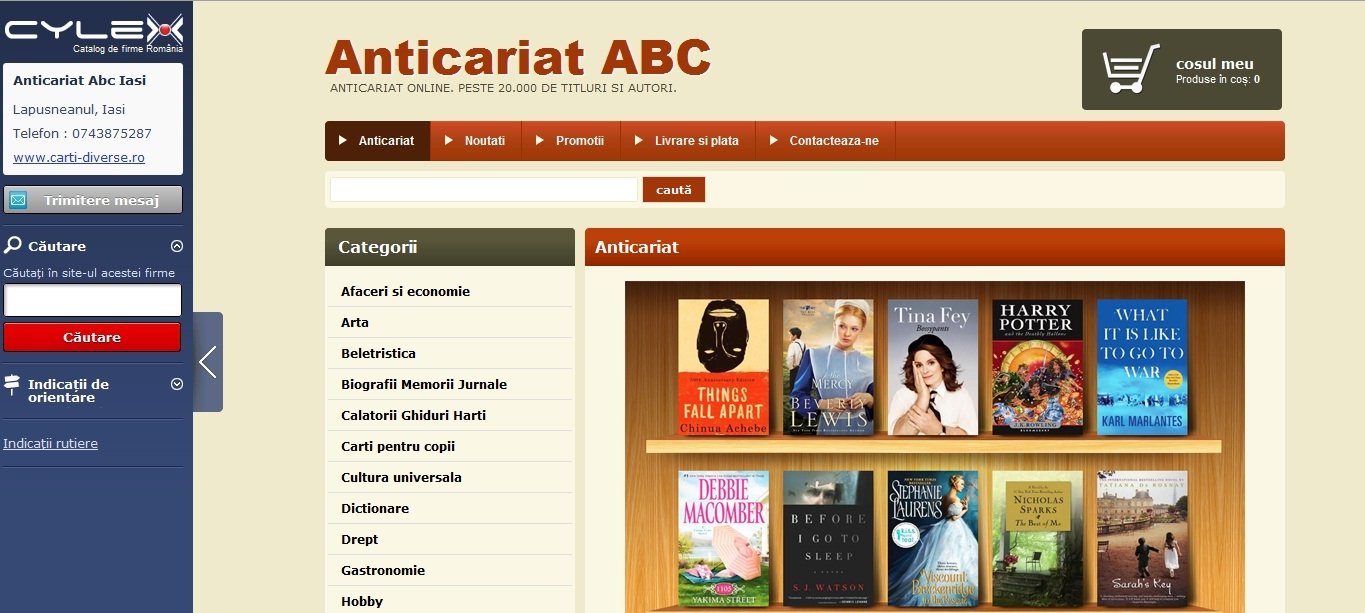Screen dimensions: 1365x613
Task: Click the cosul meu cart label
Action: click(x=1215, y=64)
